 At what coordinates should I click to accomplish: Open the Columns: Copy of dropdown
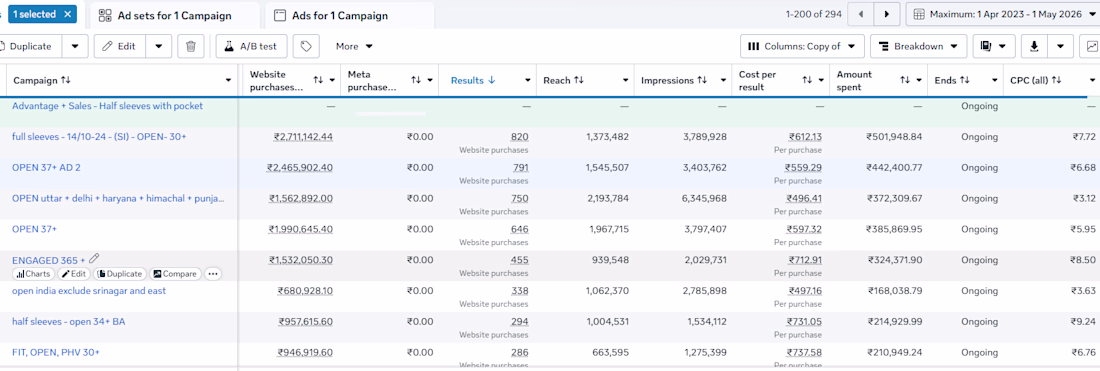pyautogui.click(x=802, y=46)
